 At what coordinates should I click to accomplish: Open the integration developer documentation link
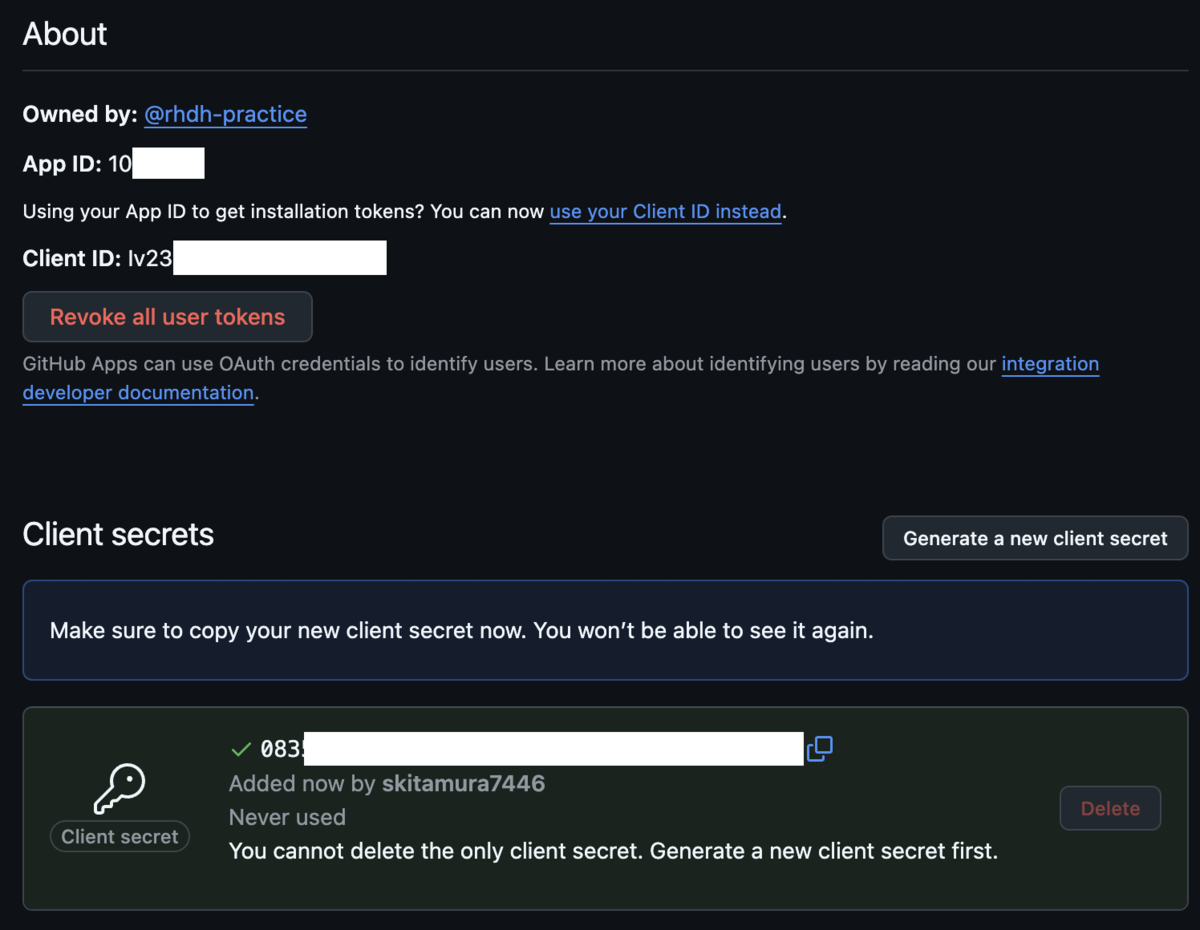[1049, 364]
